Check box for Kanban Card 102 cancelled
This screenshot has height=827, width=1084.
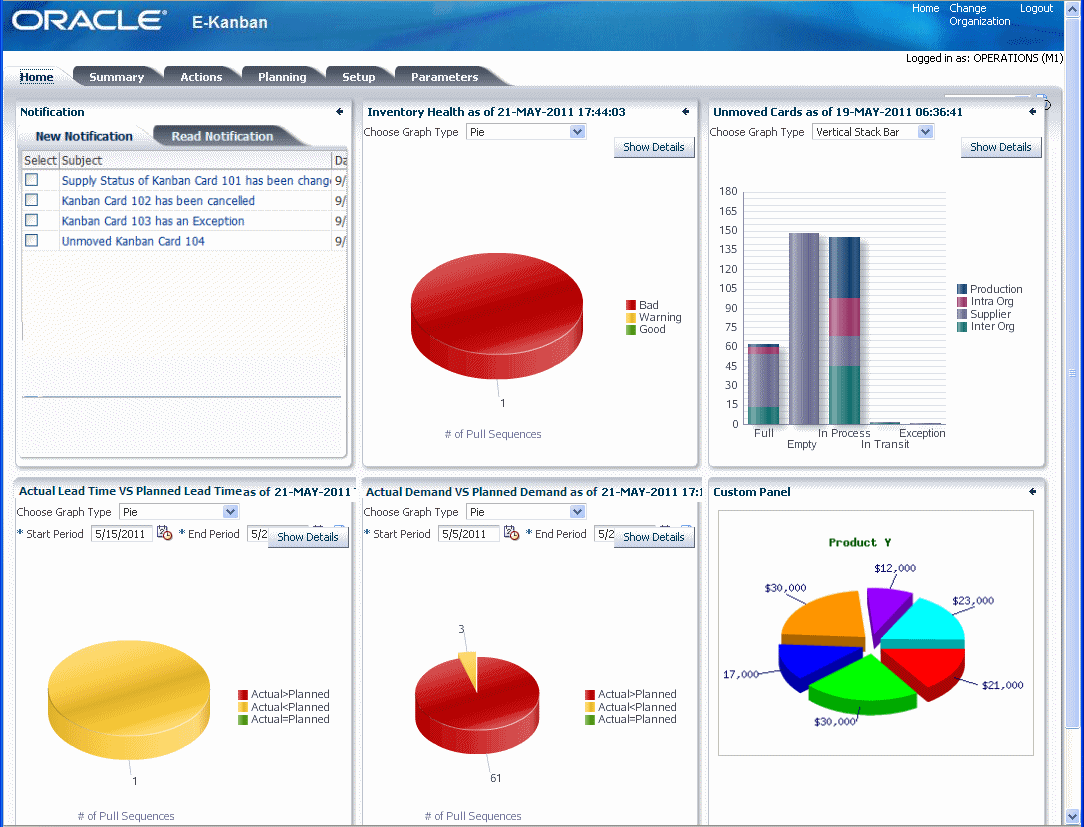[32, 200]
